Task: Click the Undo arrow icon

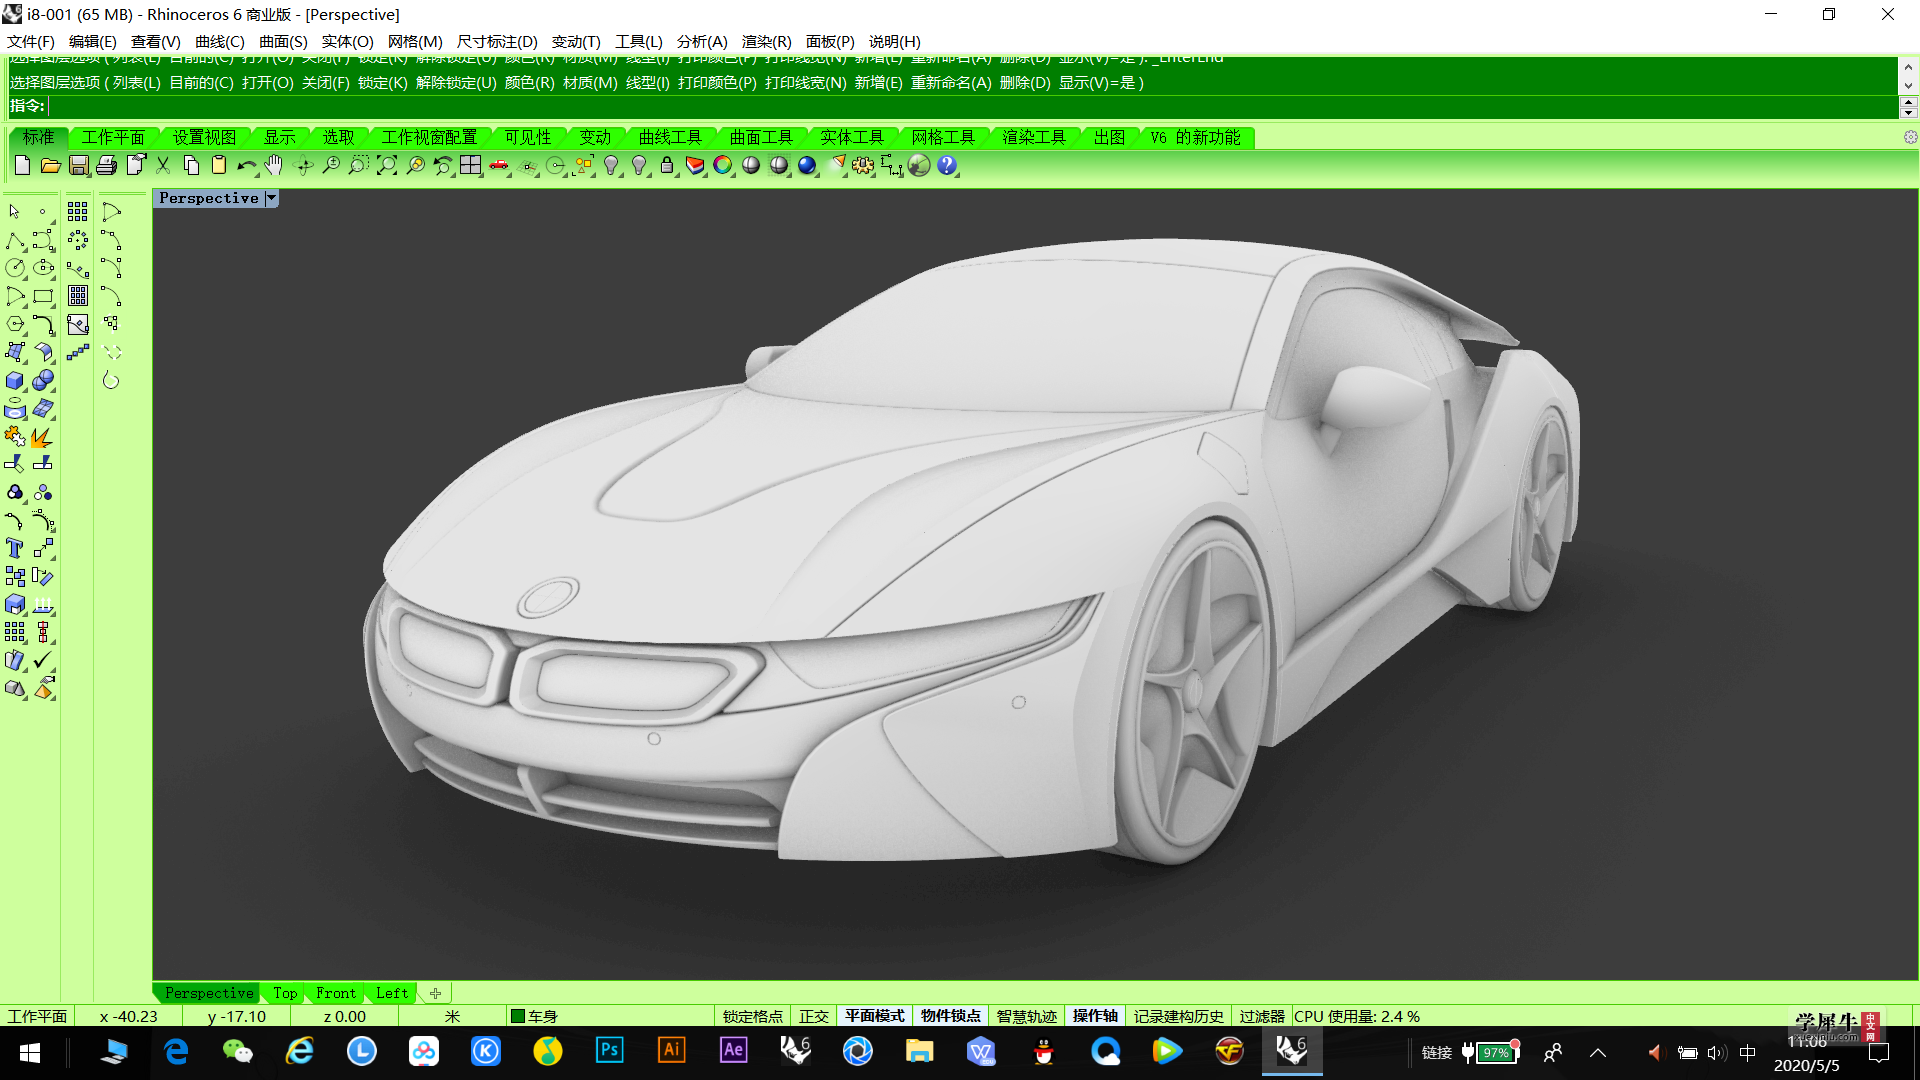Action: tap(247, 166)
